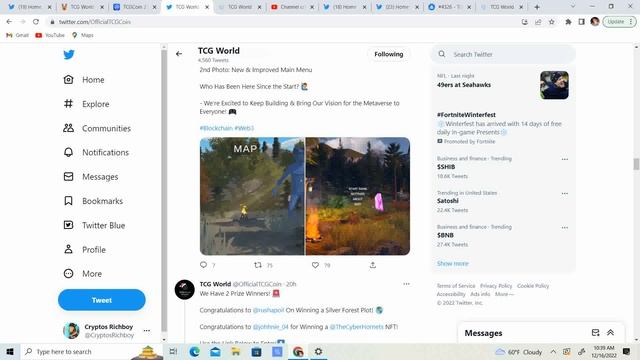Open Terms of Service link
640x360 pixels.
coord(456,286)
